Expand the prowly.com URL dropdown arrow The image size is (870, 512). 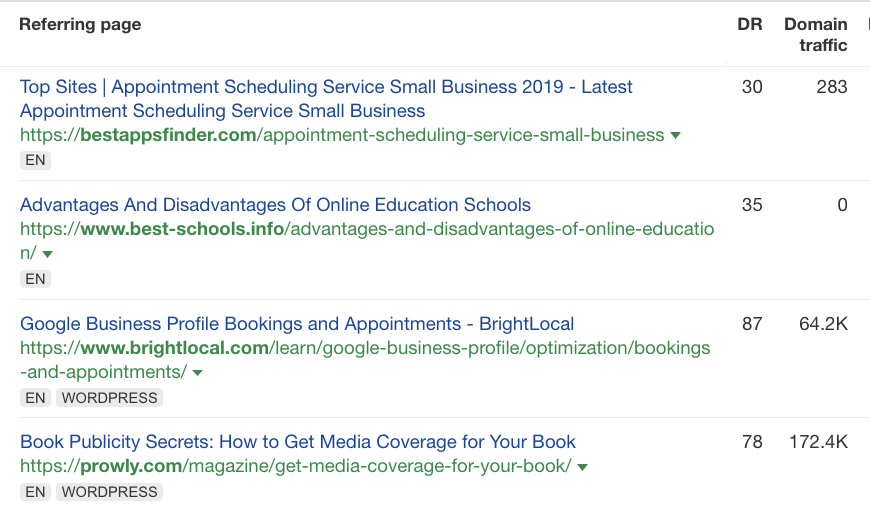point(582,467)
